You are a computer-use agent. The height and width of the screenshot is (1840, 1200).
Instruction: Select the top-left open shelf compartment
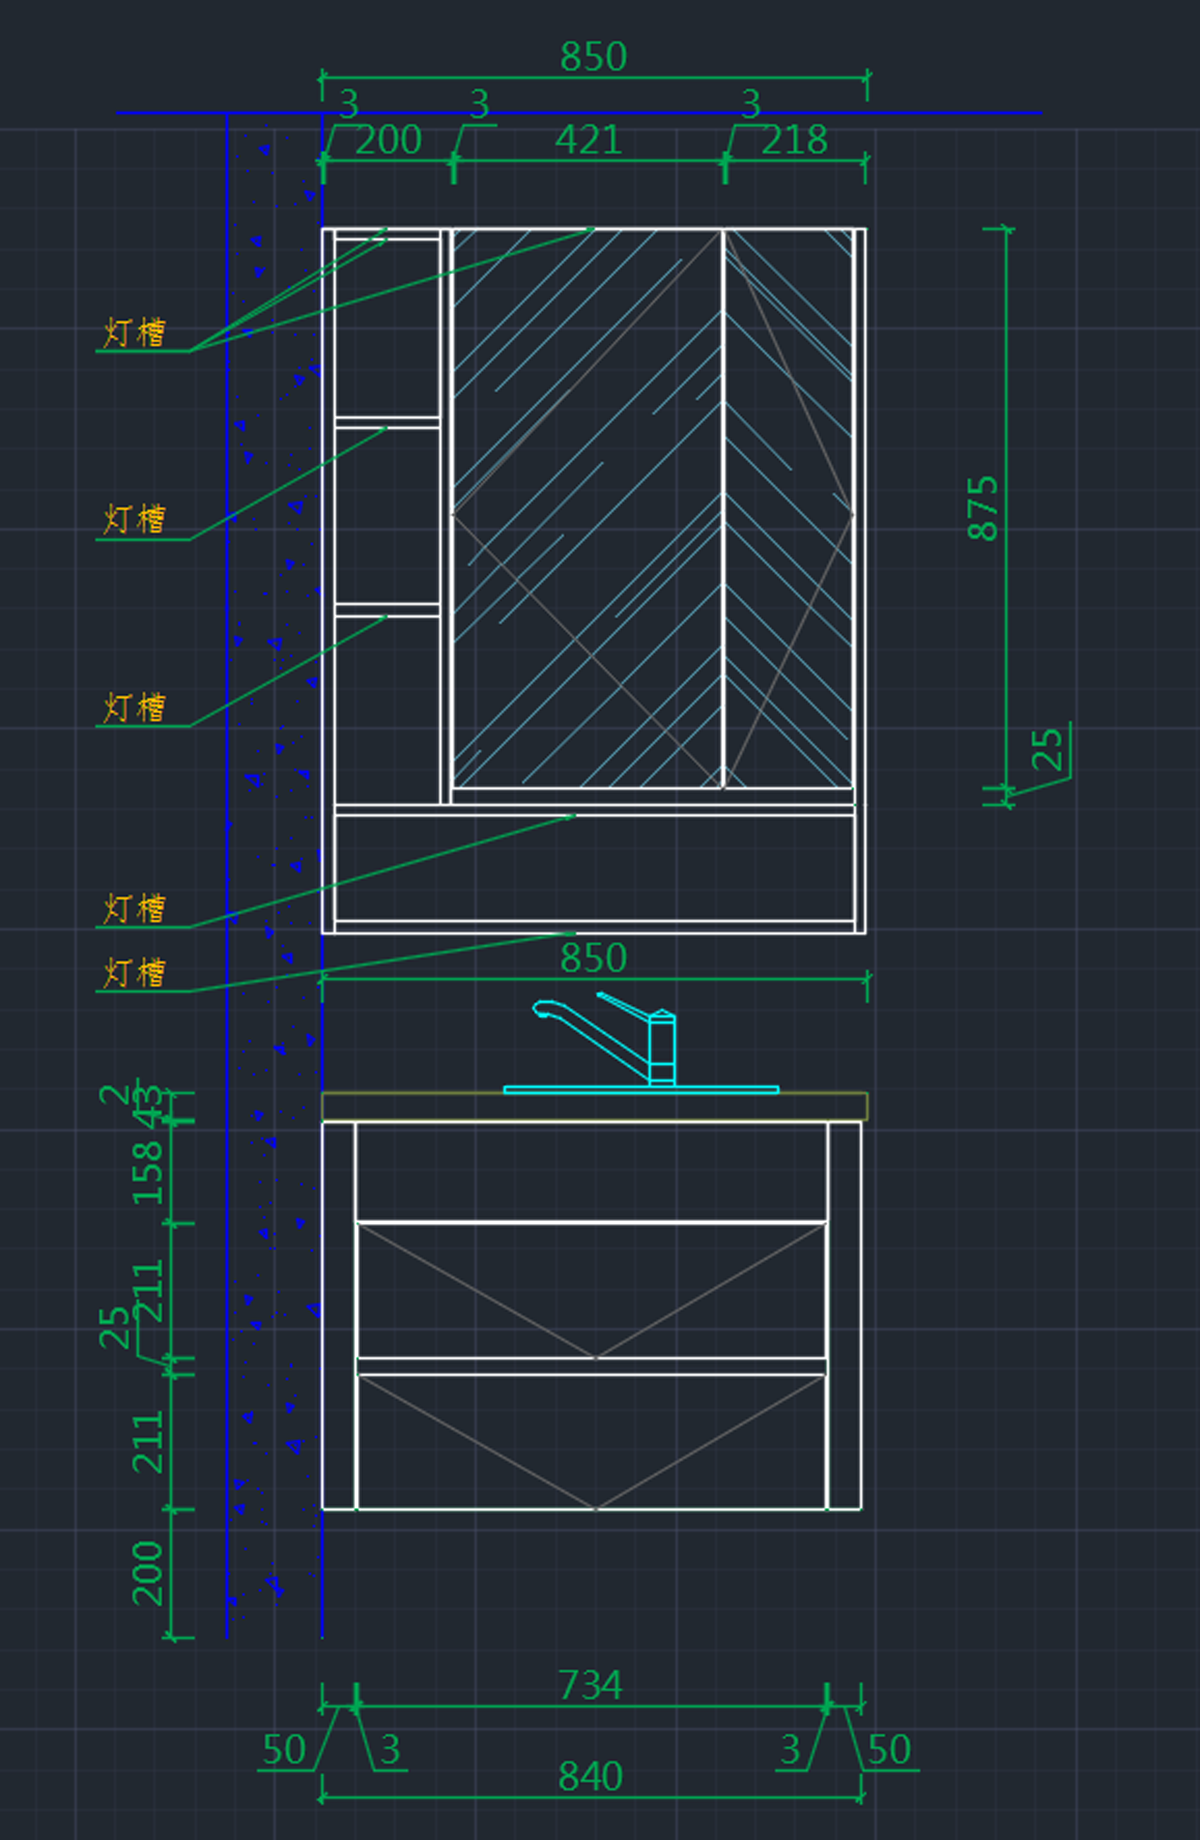pos(387,328)
